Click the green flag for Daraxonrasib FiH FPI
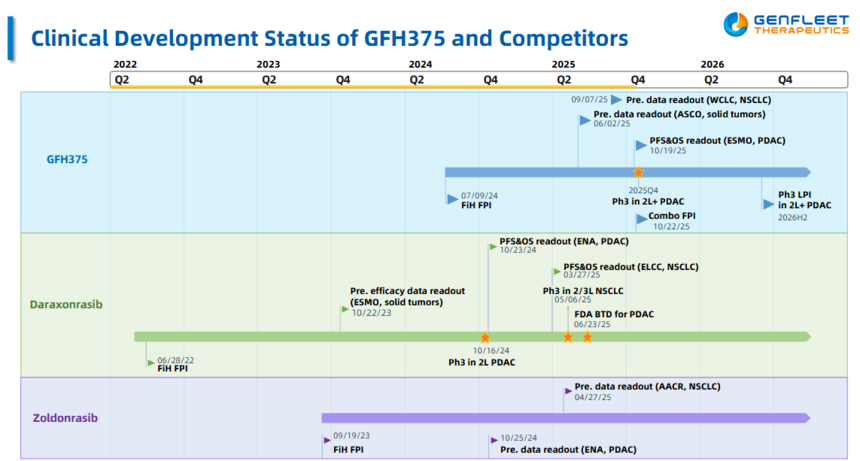Viewport: 860px width, 461px height. point(150,362)
